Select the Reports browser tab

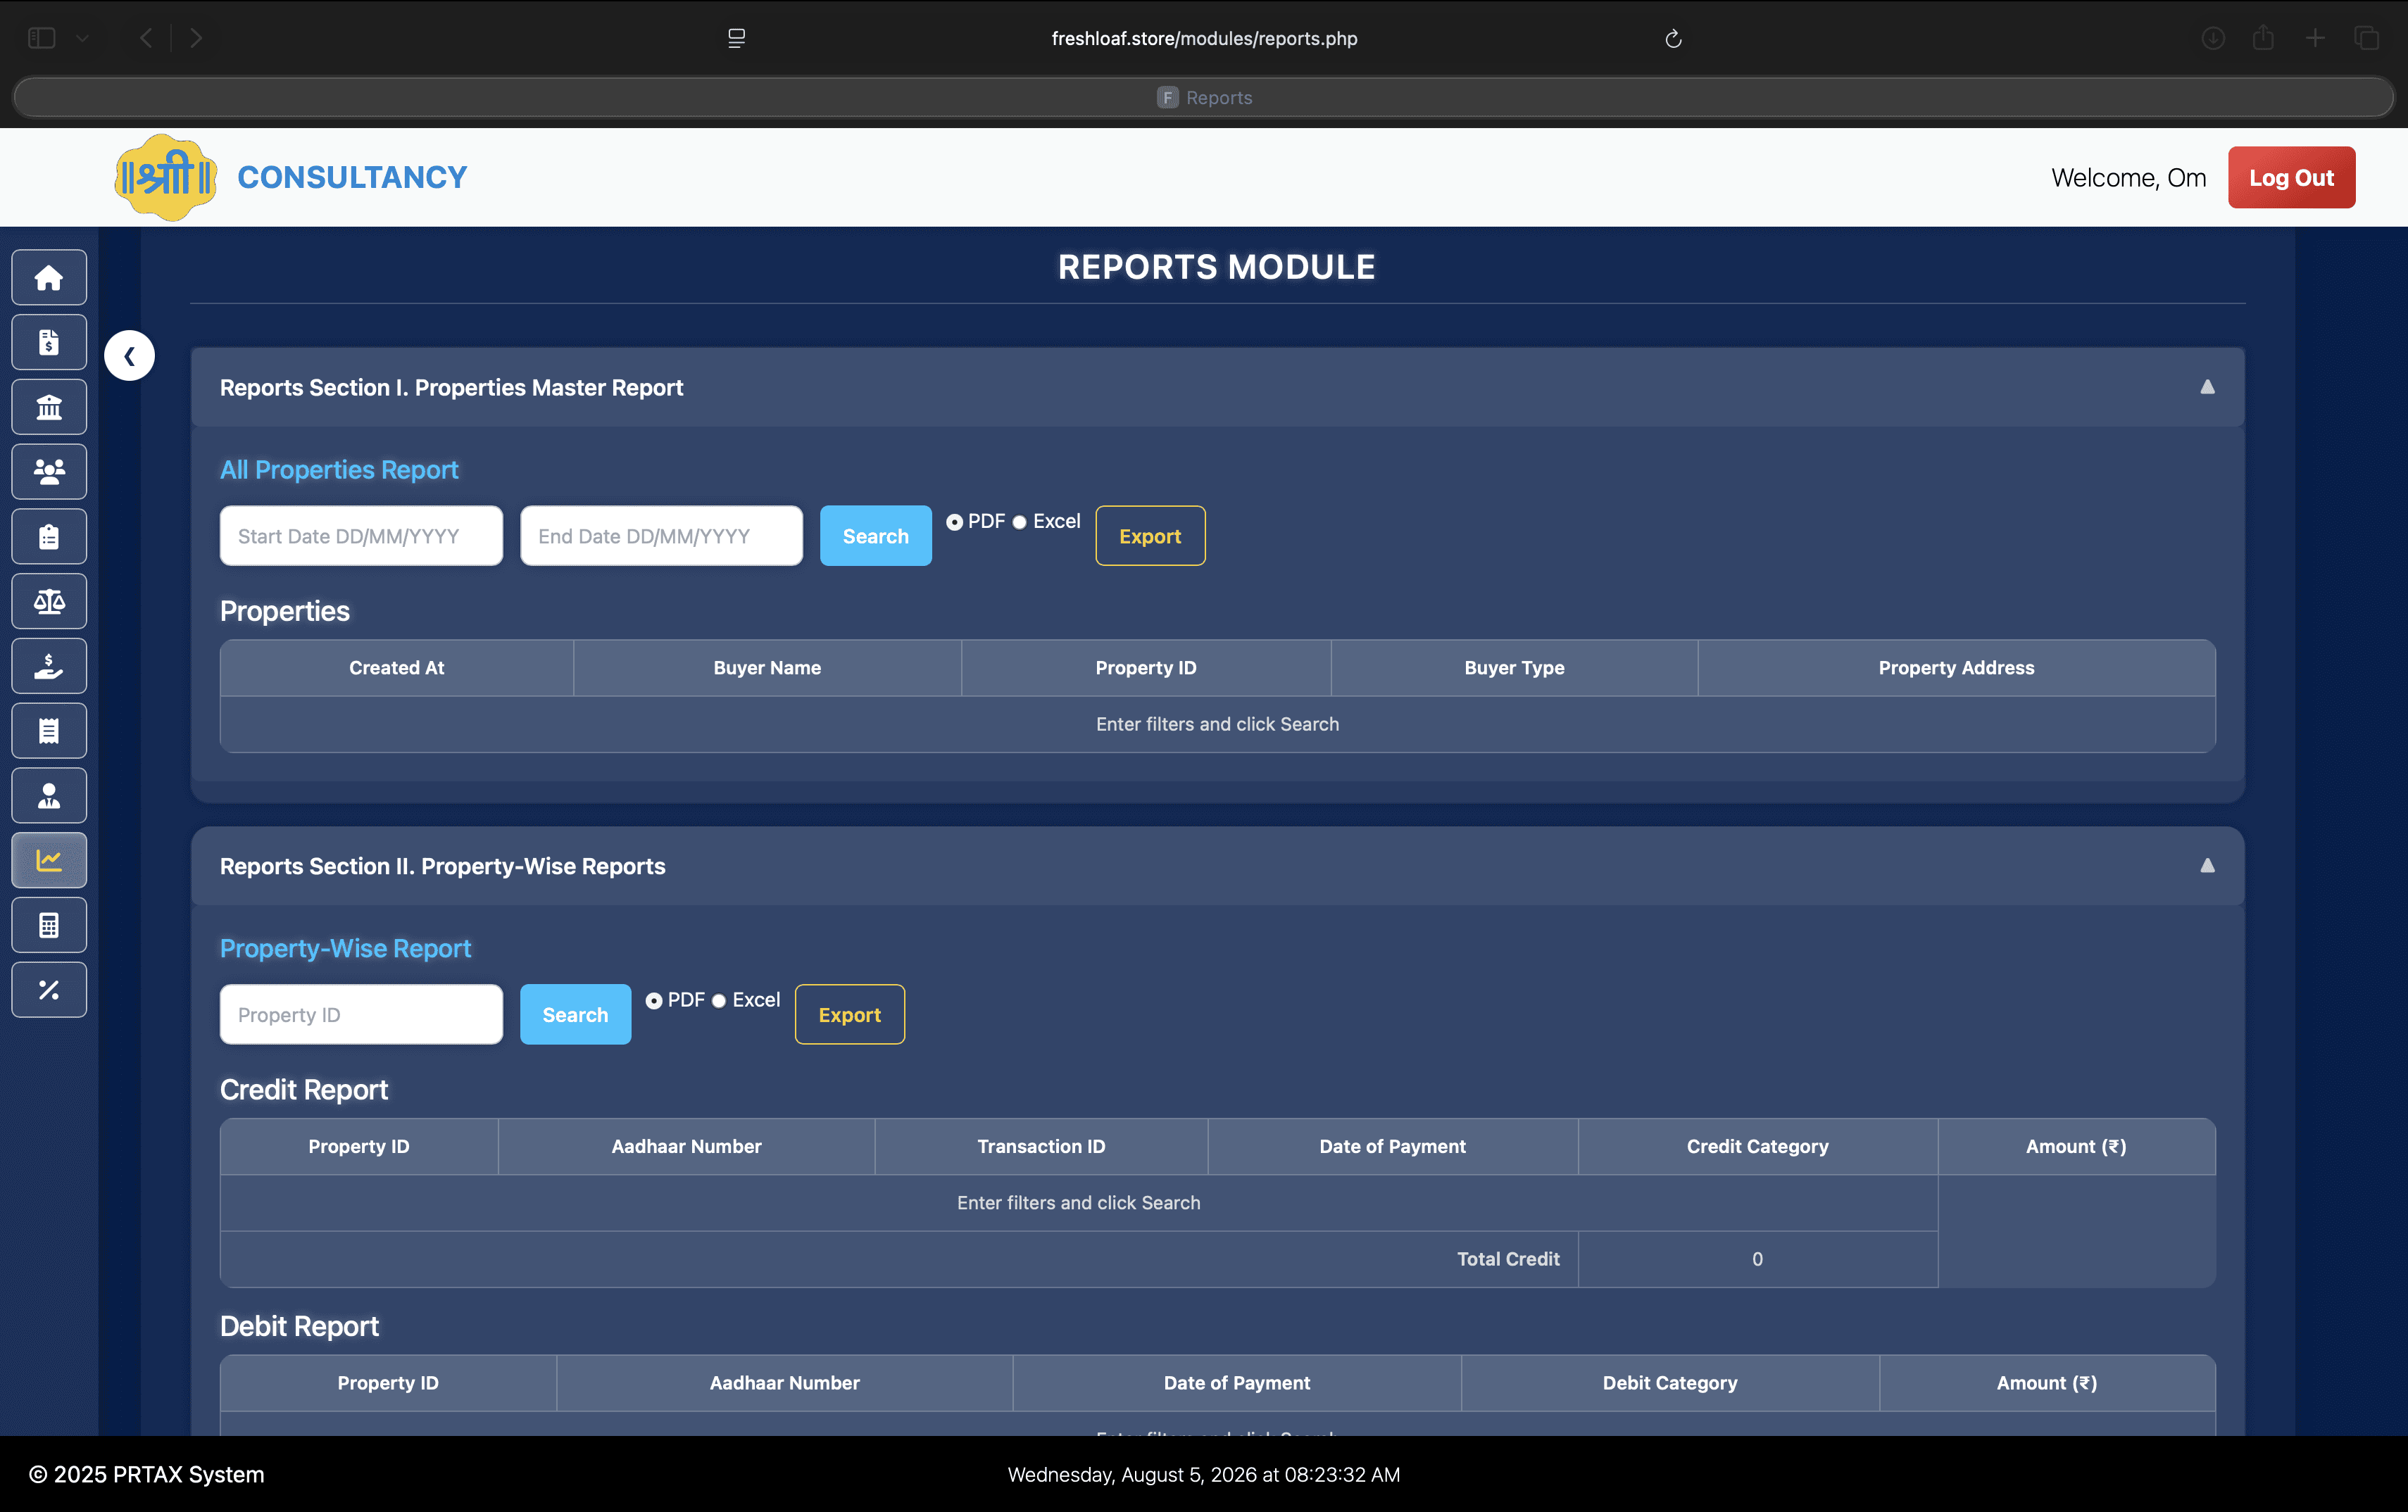point(1204,97)
